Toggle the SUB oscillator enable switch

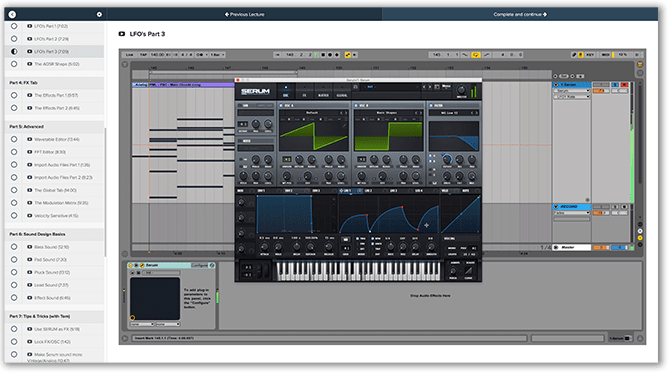coord(240,105)
